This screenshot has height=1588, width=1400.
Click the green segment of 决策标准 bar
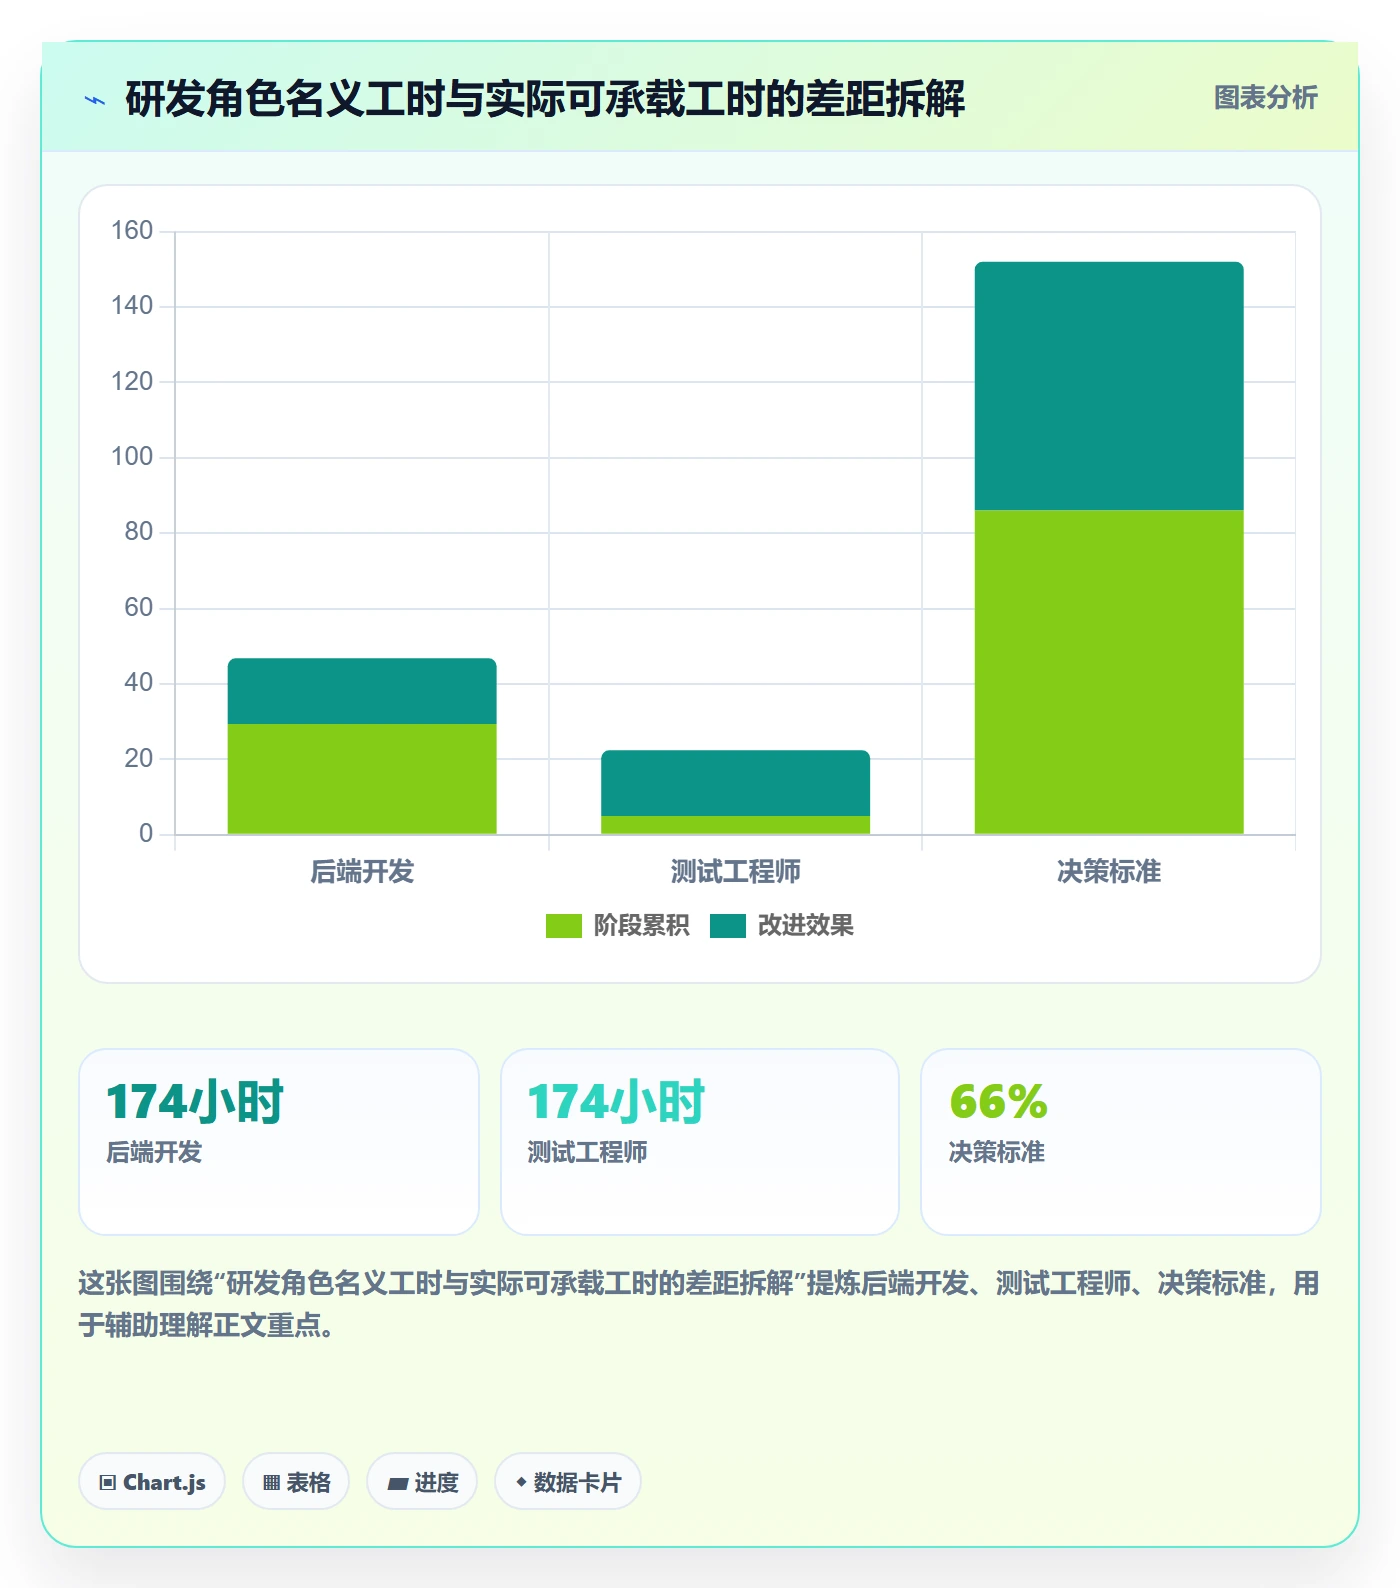pos(1109,672)
